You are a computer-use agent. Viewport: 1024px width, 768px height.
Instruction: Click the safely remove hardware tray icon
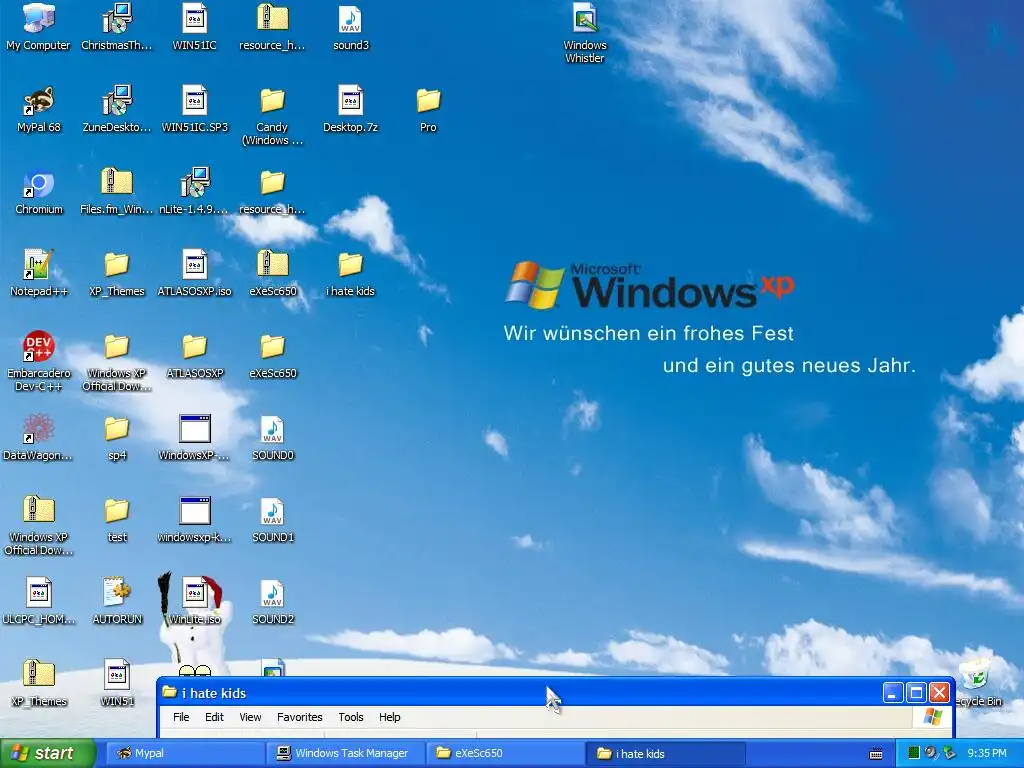pyautogui.click(x=949, y=753)
